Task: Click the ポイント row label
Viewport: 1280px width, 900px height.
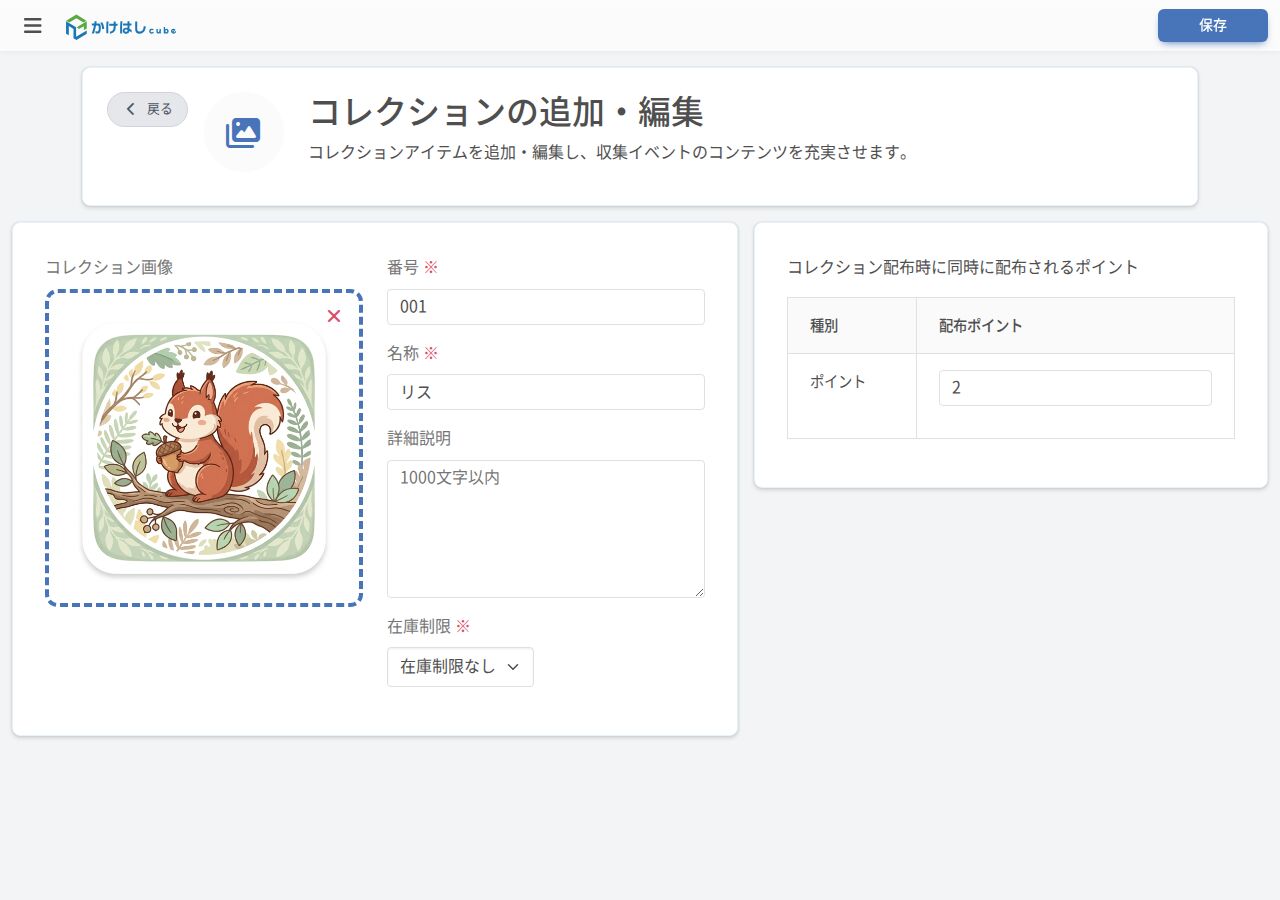Action: click(x=838, y=382)
